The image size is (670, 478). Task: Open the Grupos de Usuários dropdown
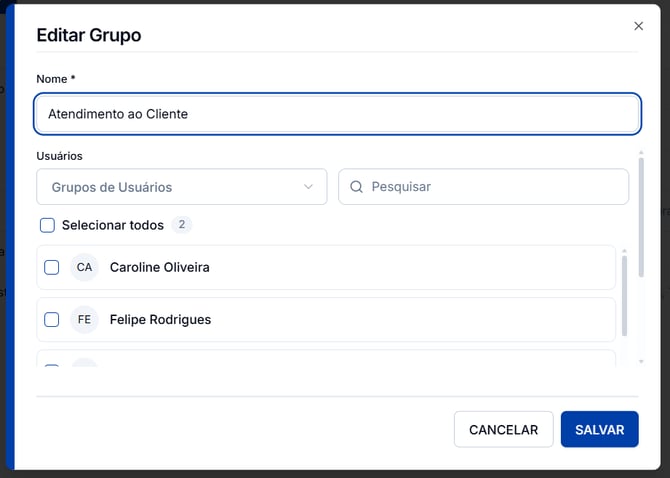coord(182,187)
